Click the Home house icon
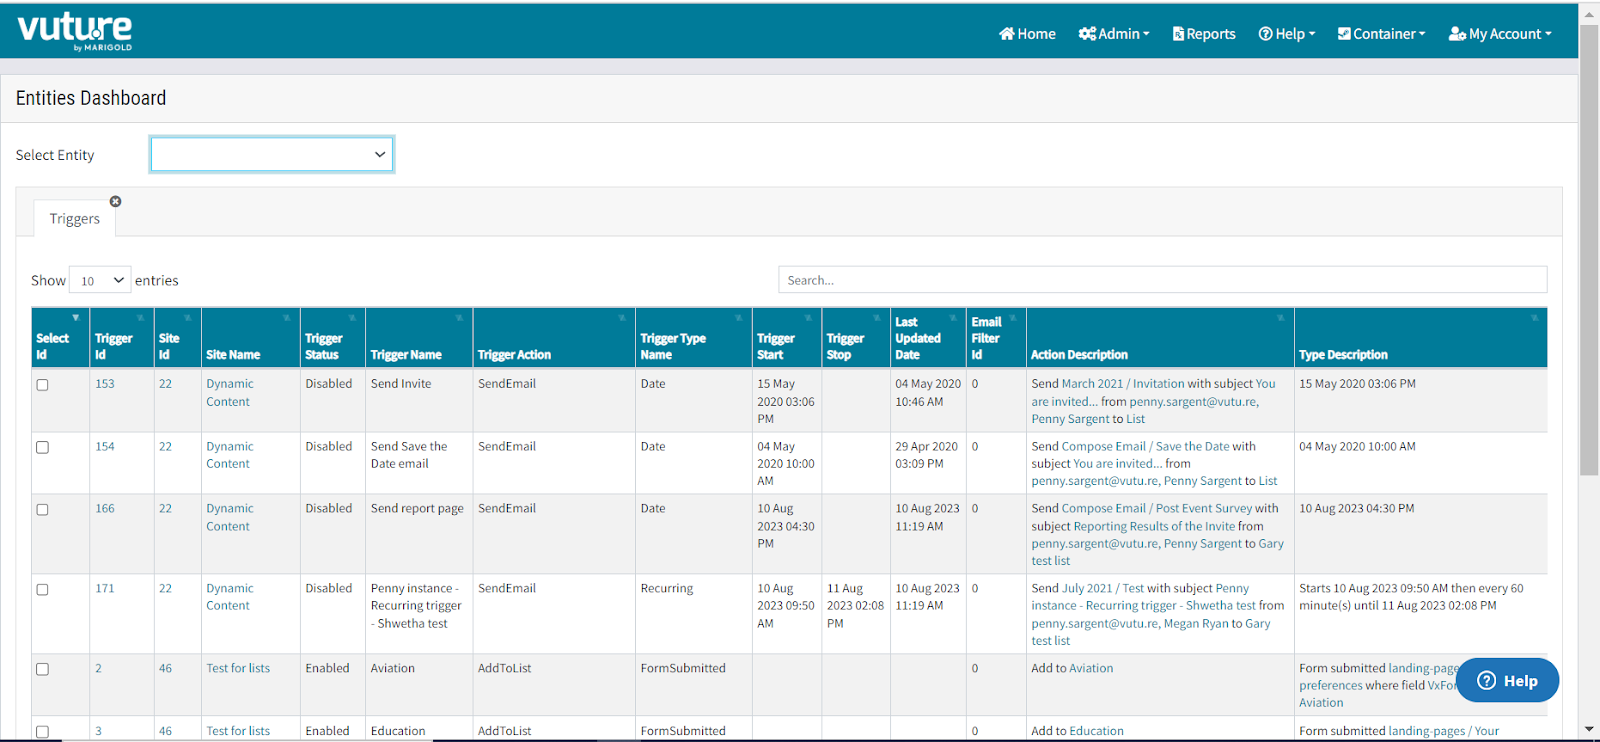This screenshot has width=1600, height=742. coord(1007,34)
